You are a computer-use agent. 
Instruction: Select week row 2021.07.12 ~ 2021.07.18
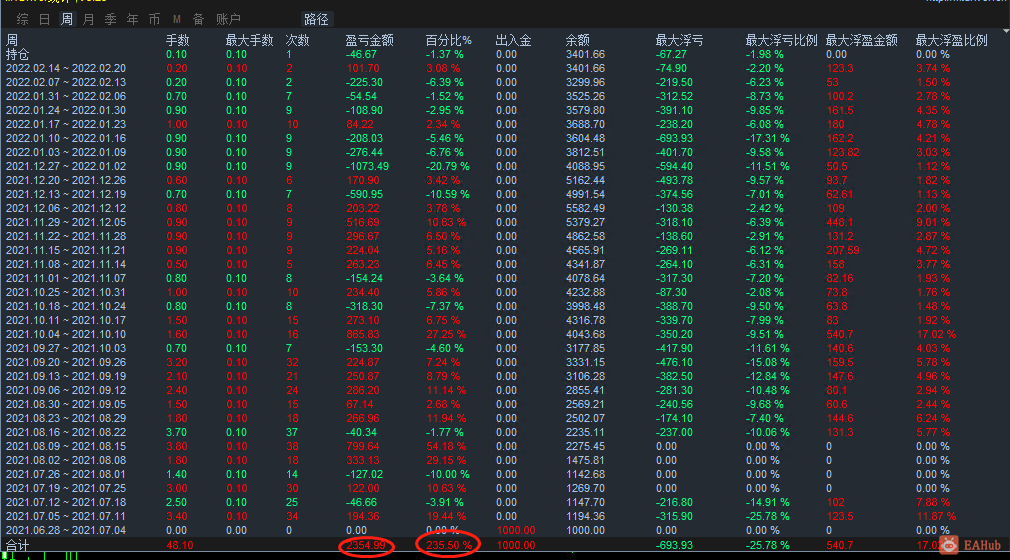(x=505, y=502)
